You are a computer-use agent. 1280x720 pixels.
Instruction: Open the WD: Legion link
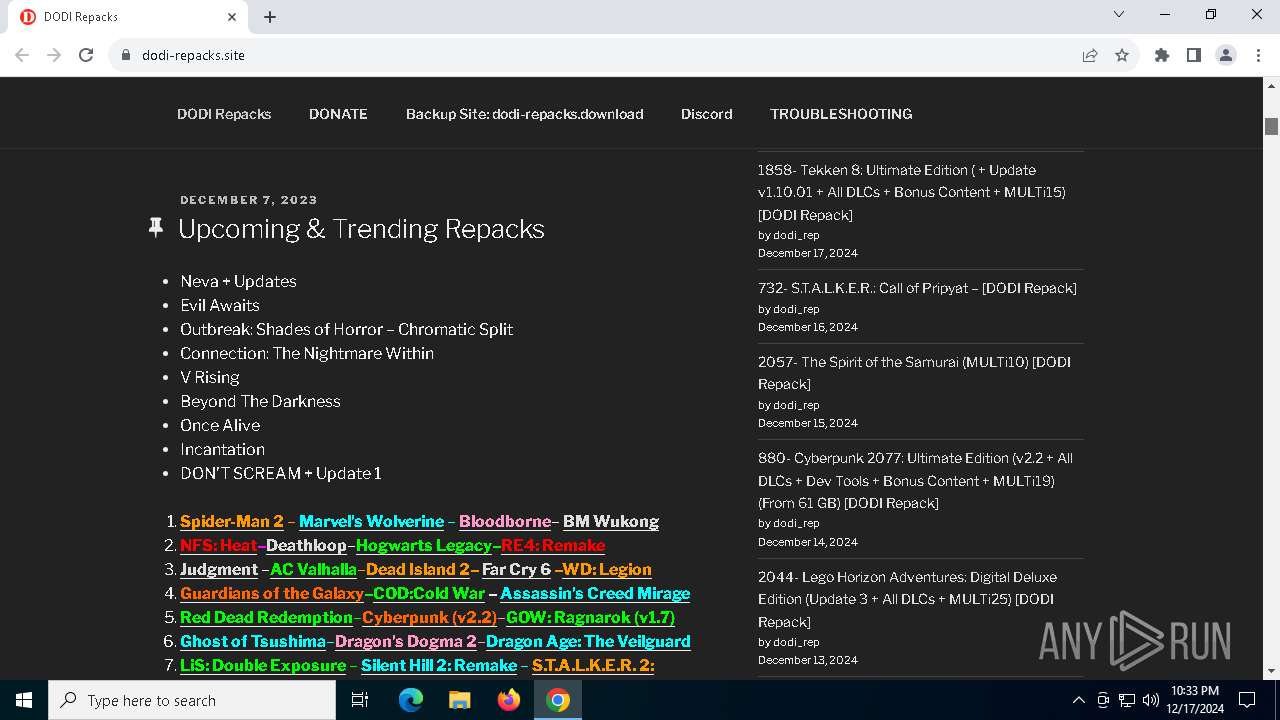click(x=607, y=569)
